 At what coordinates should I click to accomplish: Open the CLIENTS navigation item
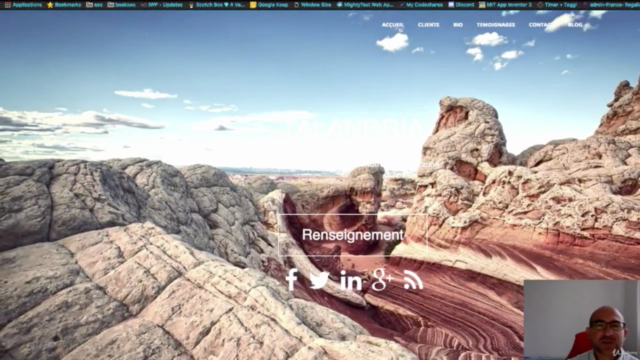tap(429, 25)
